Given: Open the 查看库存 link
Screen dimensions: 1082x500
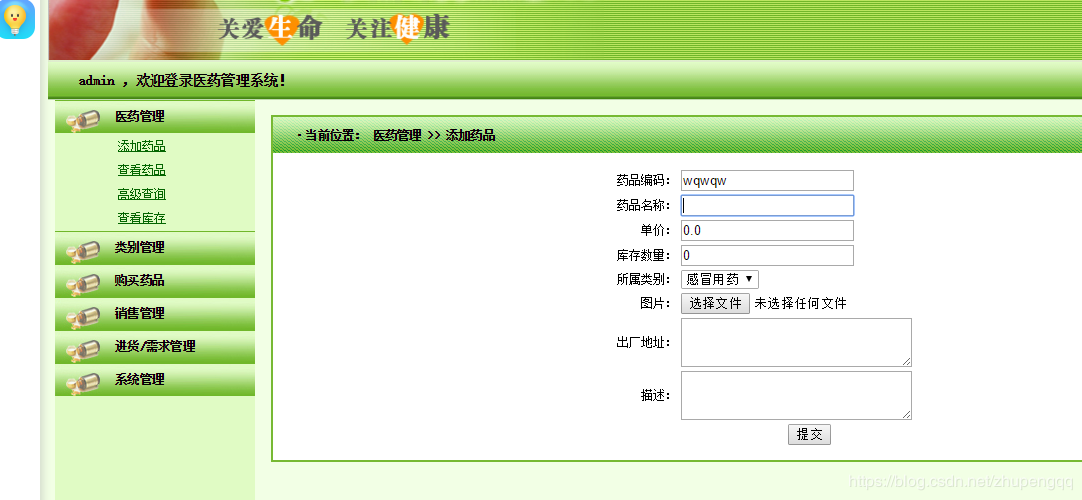Looking at the screenshot, I should (141, 219).
